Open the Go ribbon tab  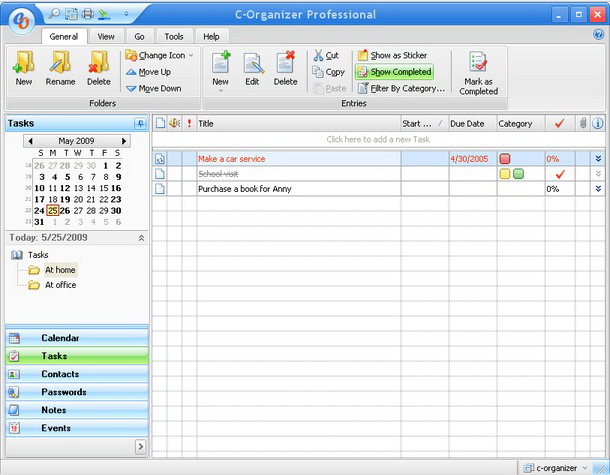(139, 37)
